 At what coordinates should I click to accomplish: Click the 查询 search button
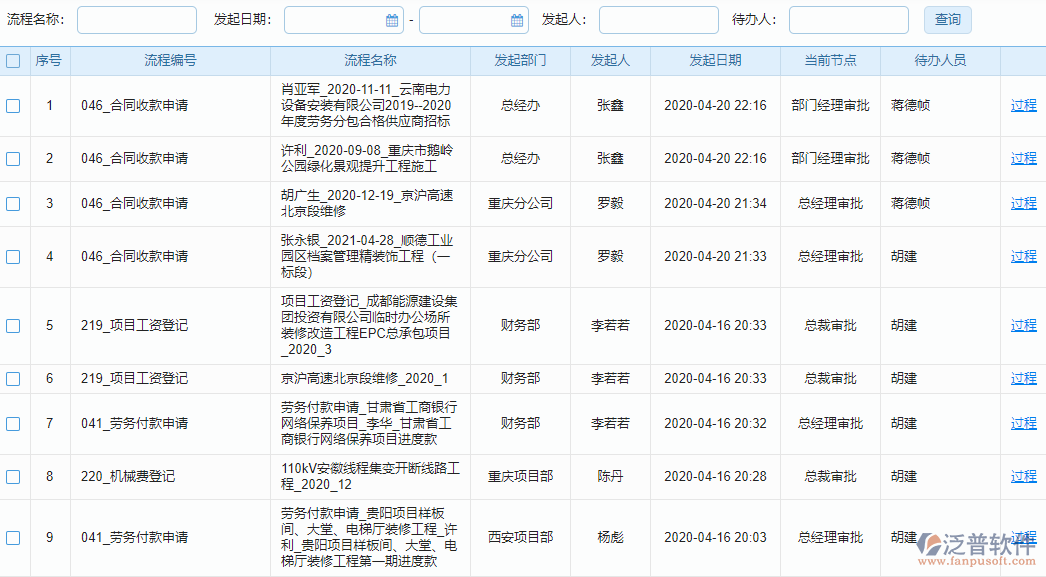(x=947, y=20)
